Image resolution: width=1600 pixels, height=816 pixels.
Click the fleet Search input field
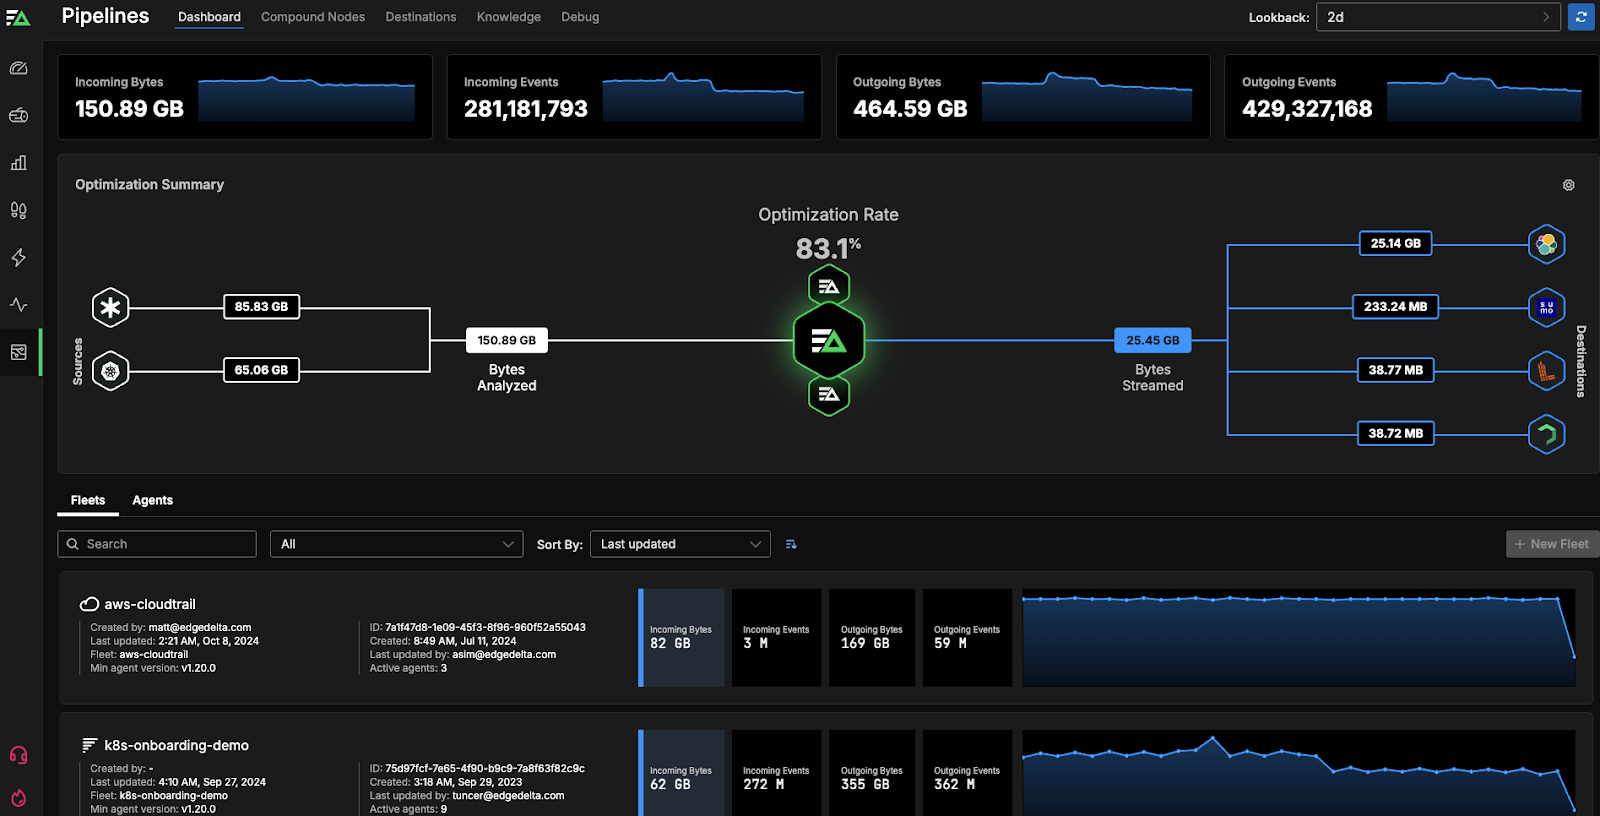158,544
